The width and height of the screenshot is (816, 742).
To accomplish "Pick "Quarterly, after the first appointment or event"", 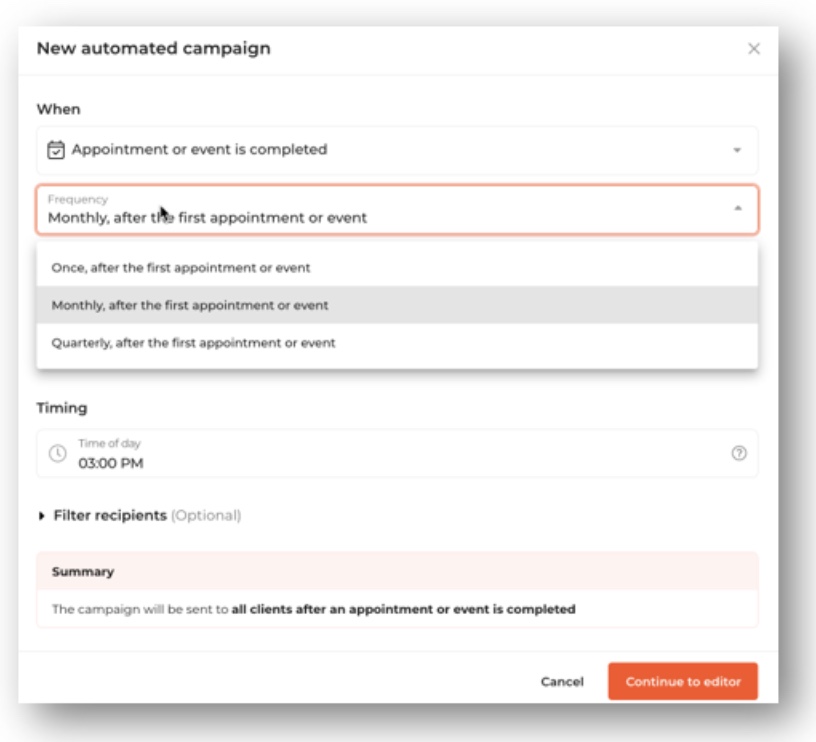I will tap(193, 343).
